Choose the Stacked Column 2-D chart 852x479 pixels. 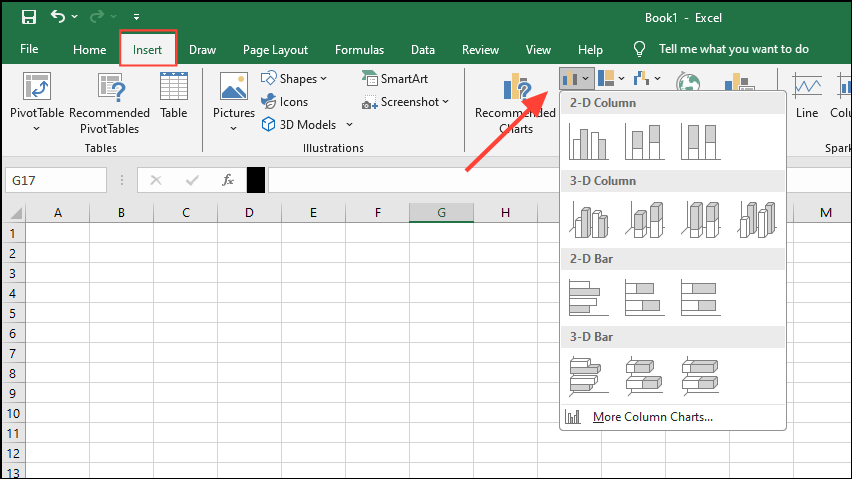[644, 141]
